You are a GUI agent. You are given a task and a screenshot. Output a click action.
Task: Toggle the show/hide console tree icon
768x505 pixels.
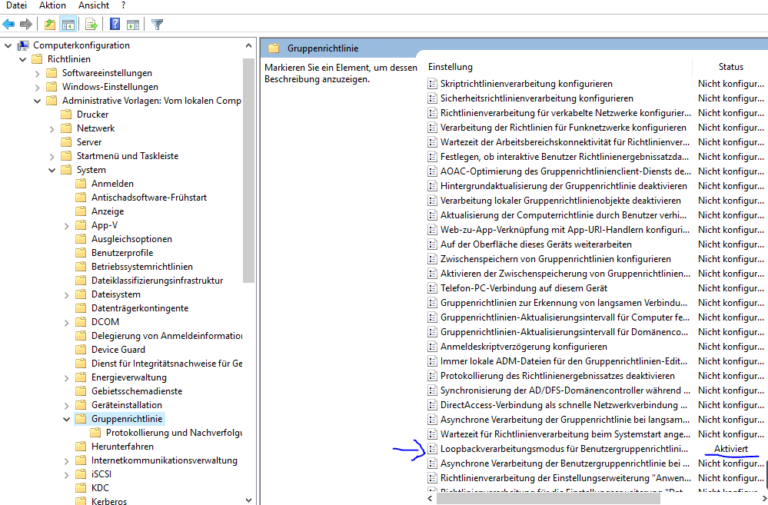[68, 24]
